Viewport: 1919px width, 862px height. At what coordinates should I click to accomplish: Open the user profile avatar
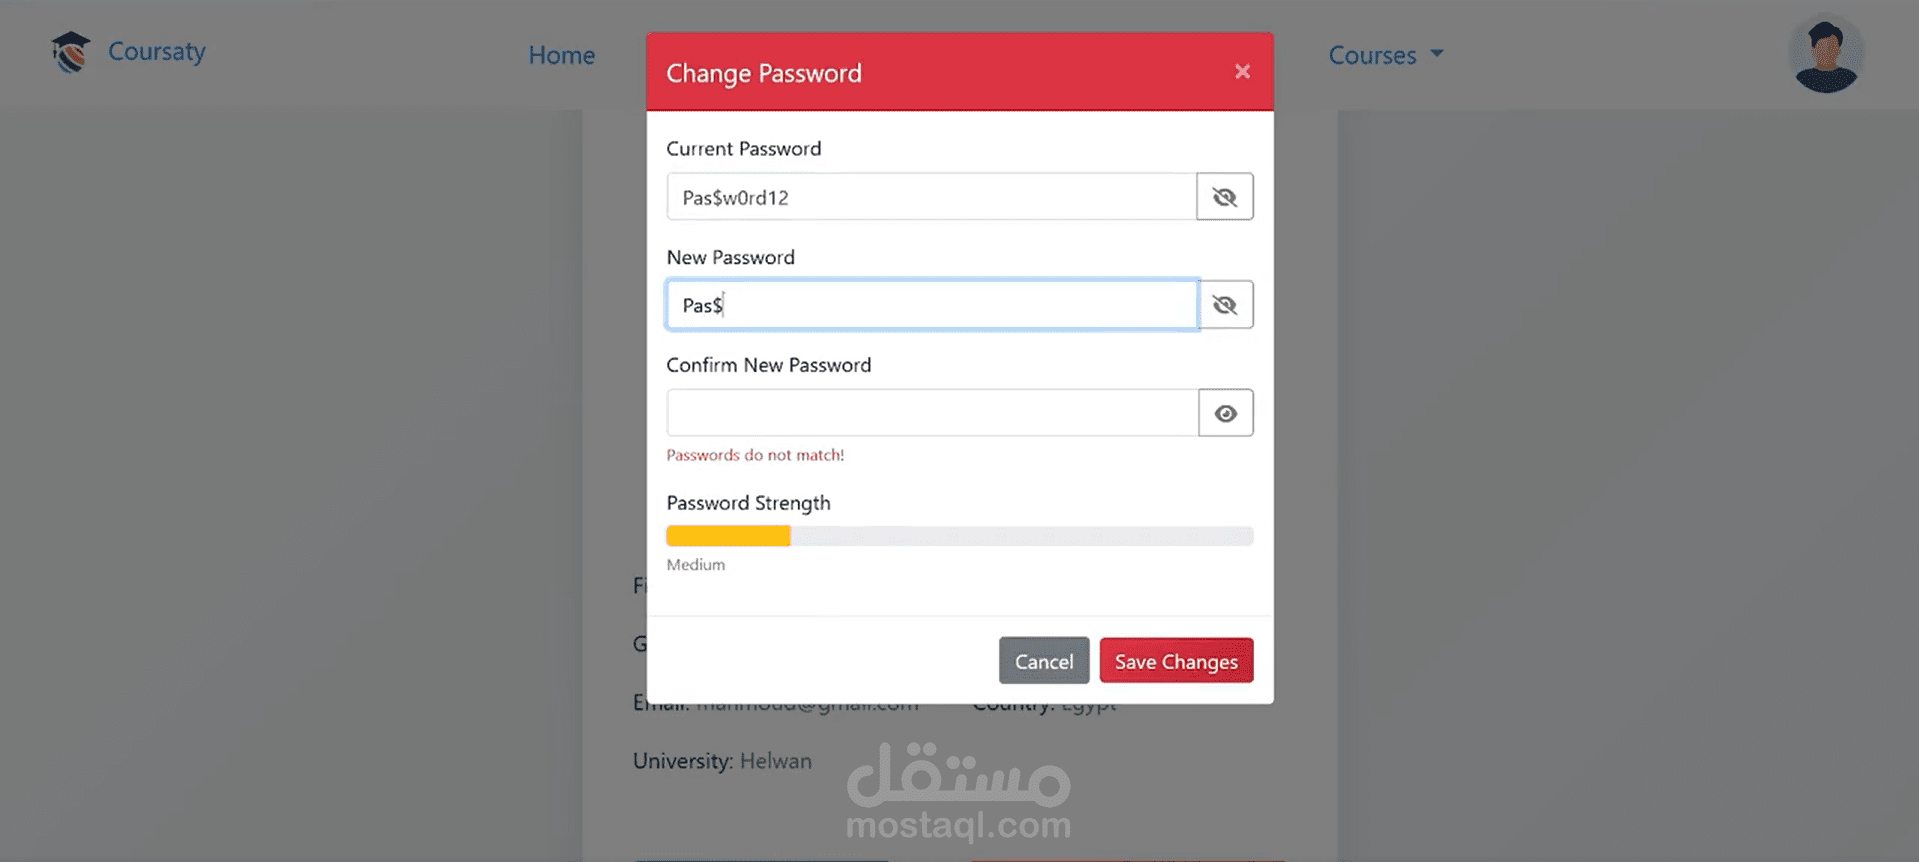(x=1826, y=56)
